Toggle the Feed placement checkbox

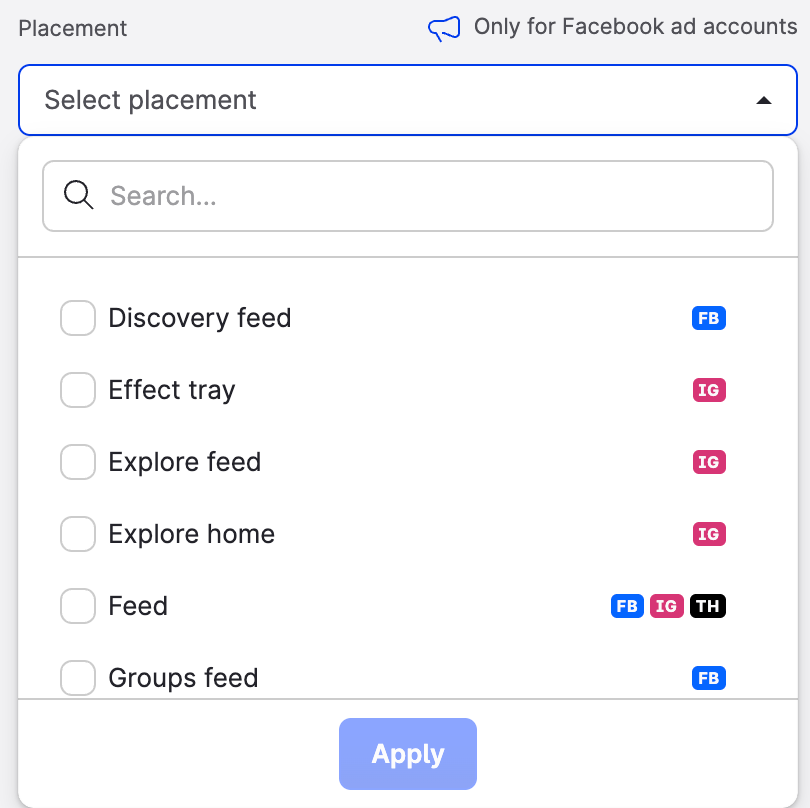(78, 606)
